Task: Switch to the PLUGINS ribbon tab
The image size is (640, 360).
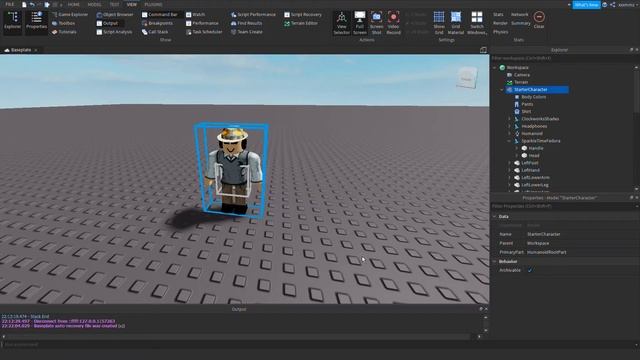Action: [x=153, y=4]
